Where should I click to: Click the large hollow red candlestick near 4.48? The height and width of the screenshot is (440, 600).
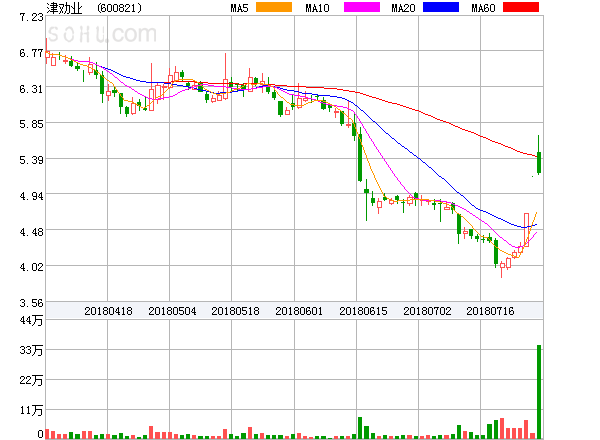click(527, 230)
